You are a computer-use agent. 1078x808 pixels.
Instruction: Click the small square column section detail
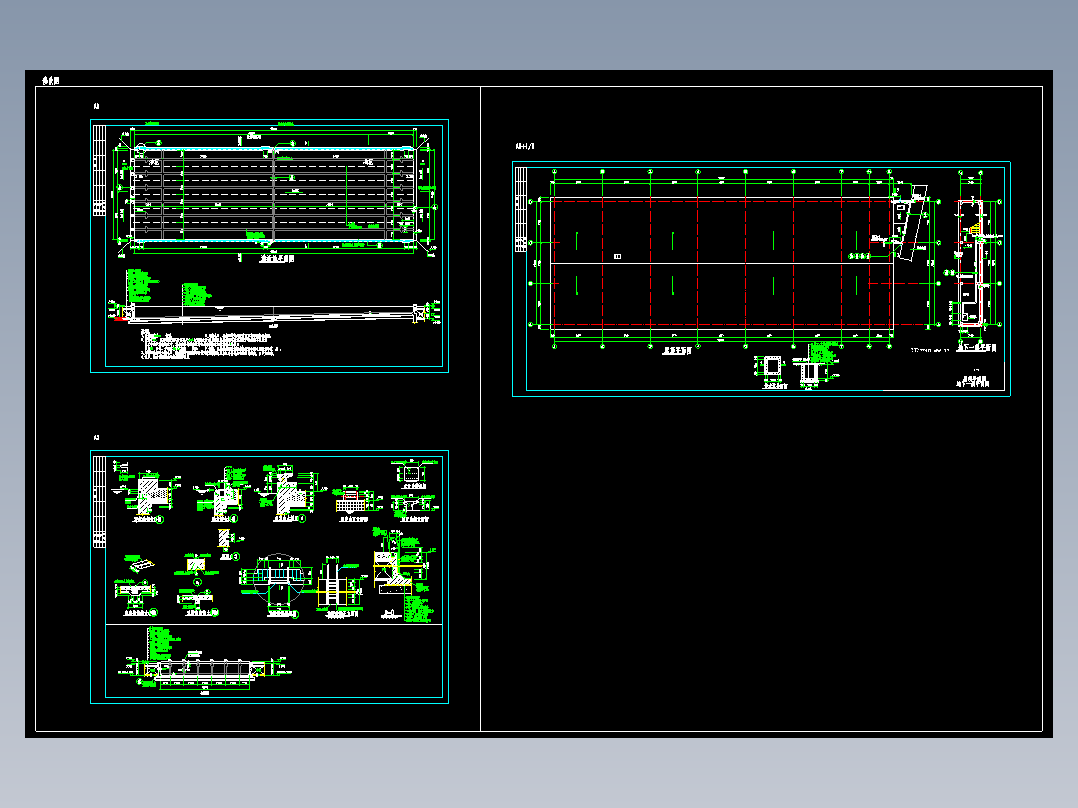(x=771, y=368)
